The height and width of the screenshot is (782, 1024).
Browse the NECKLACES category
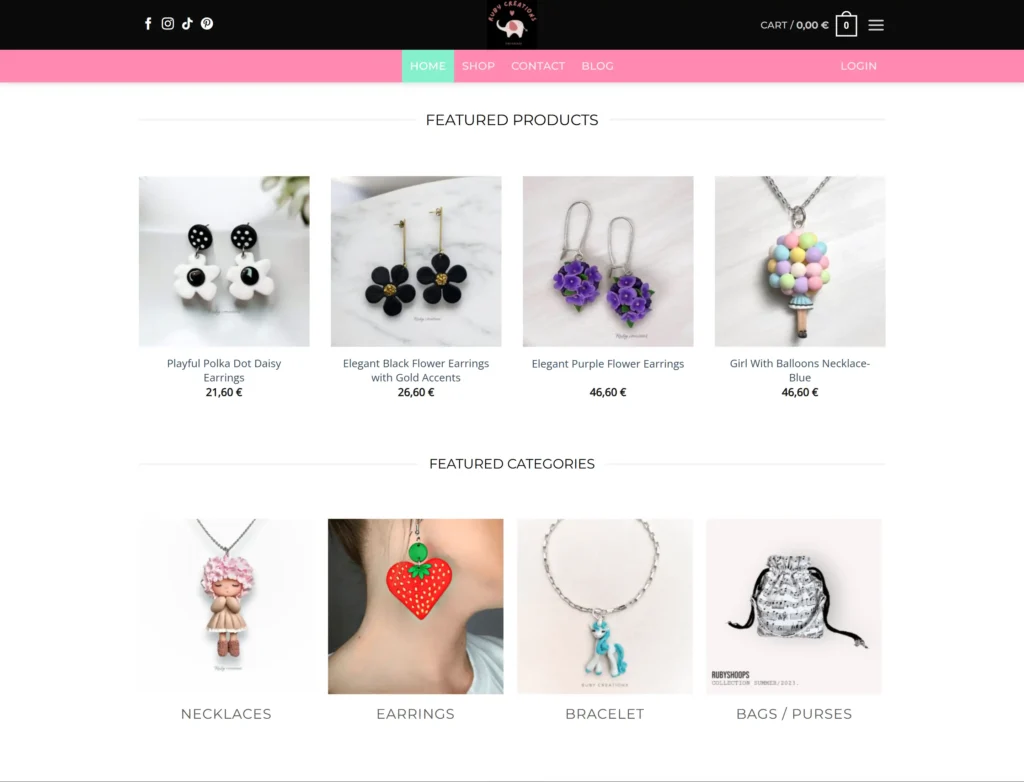tap(226, 714)
